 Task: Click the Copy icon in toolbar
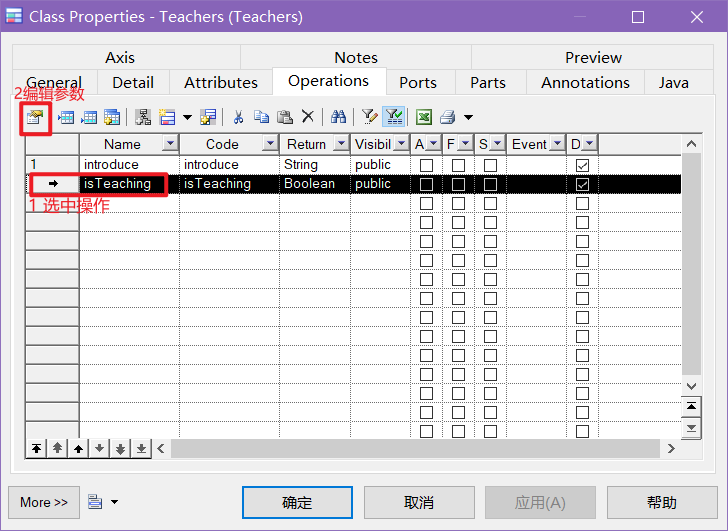(261, 117)
